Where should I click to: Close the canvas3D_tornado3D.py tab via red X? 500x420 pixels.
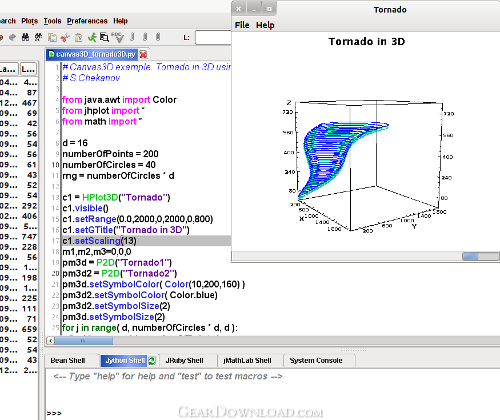click(x=143, y=54)
